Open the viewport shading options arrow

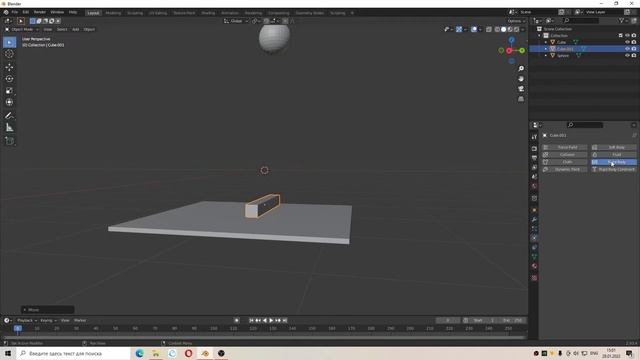(x=523, y=29)
